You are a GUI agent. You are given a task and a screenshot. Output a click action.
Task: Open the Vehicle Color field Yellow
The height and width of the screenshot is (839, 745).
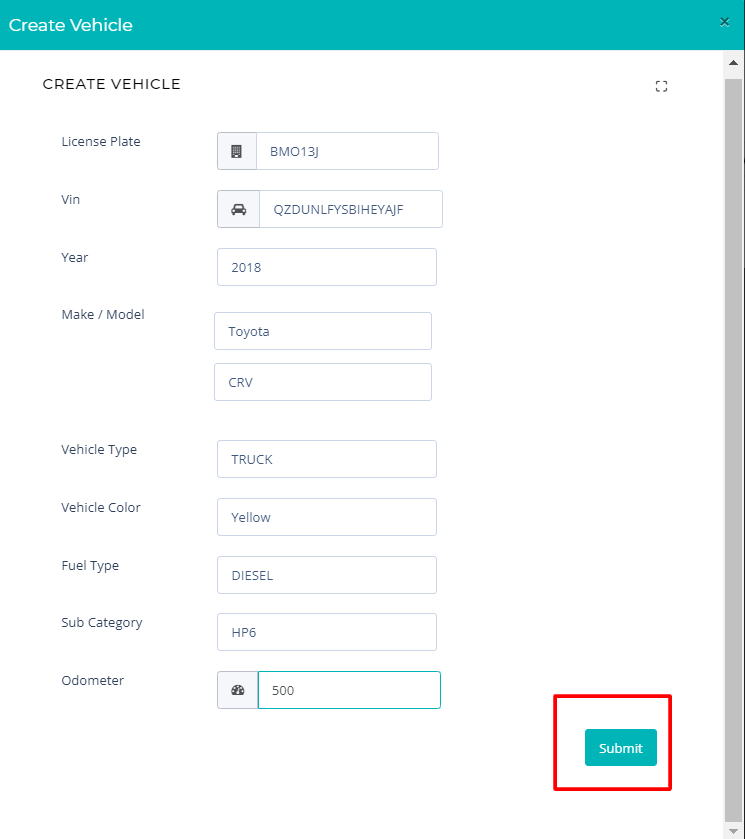(326, 517)
